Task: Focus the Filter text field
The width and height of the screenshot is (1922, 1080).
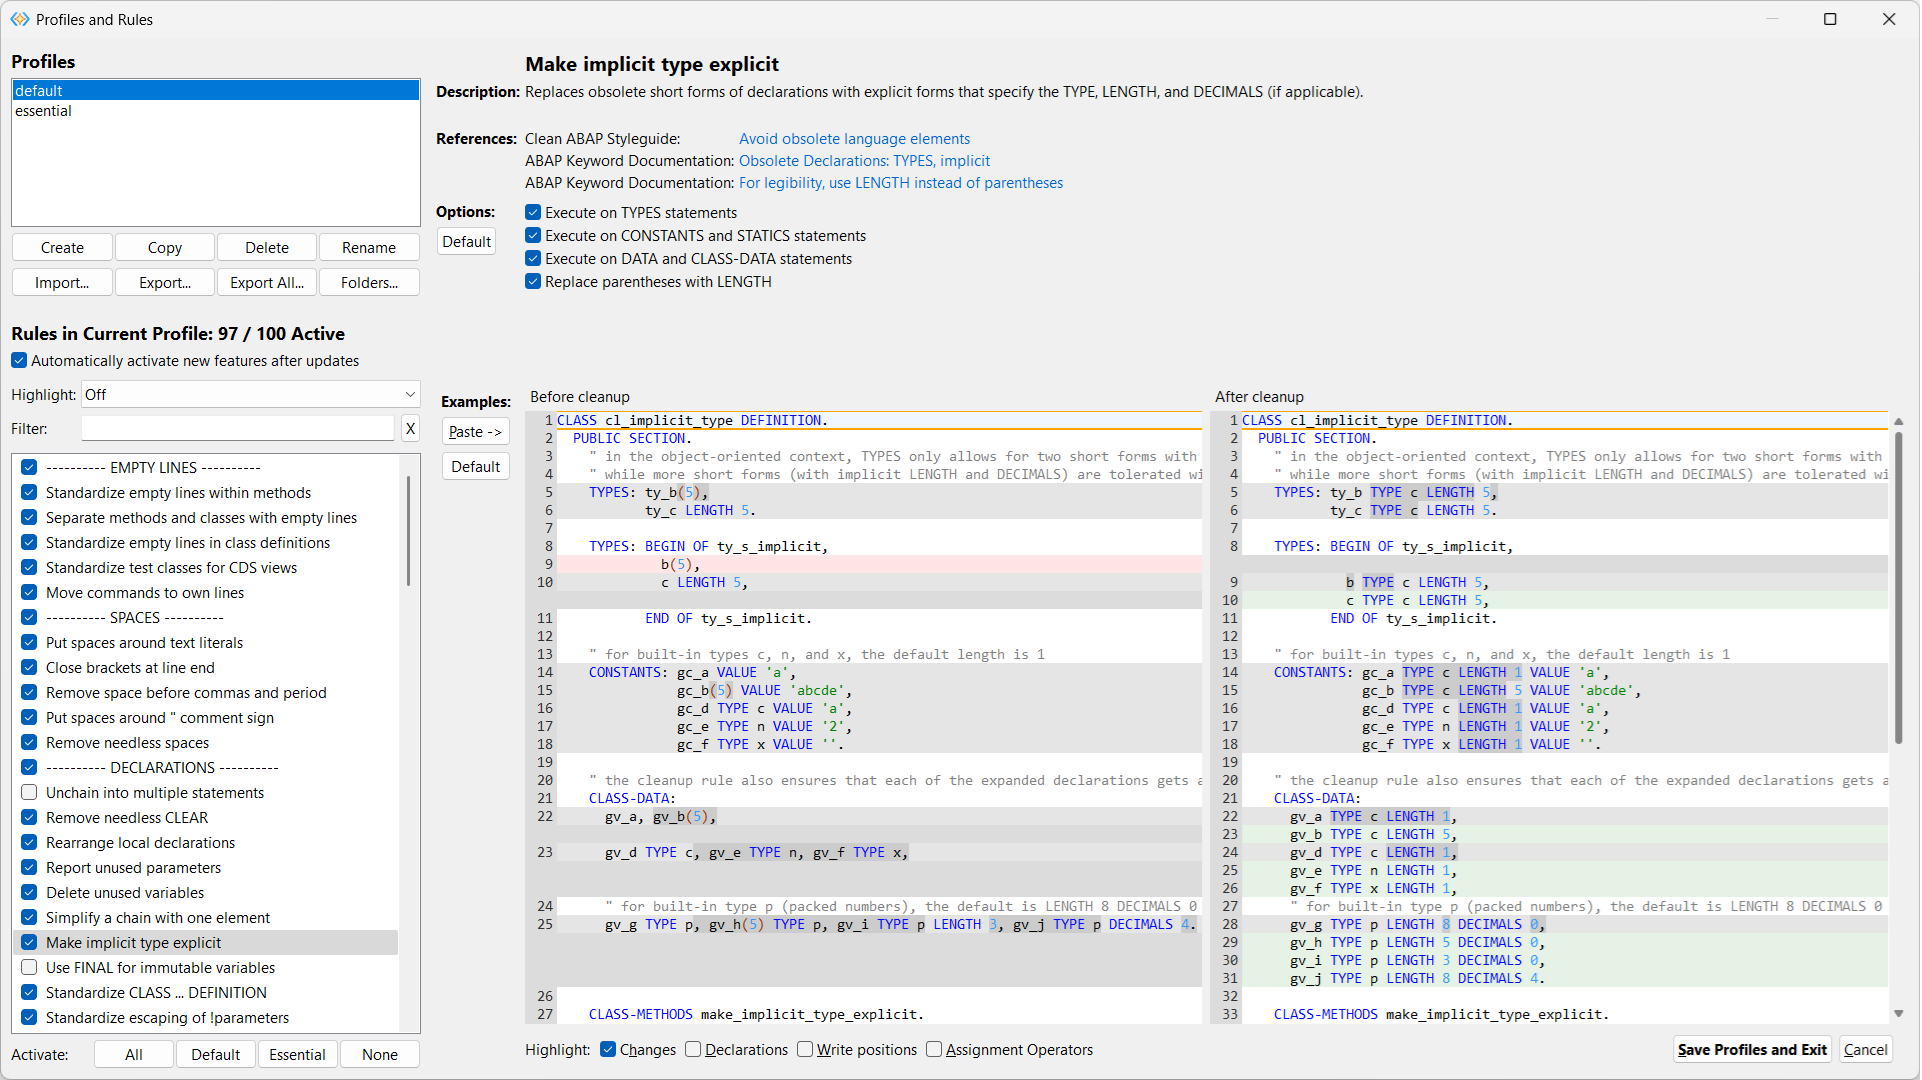Action: [238, 429]
